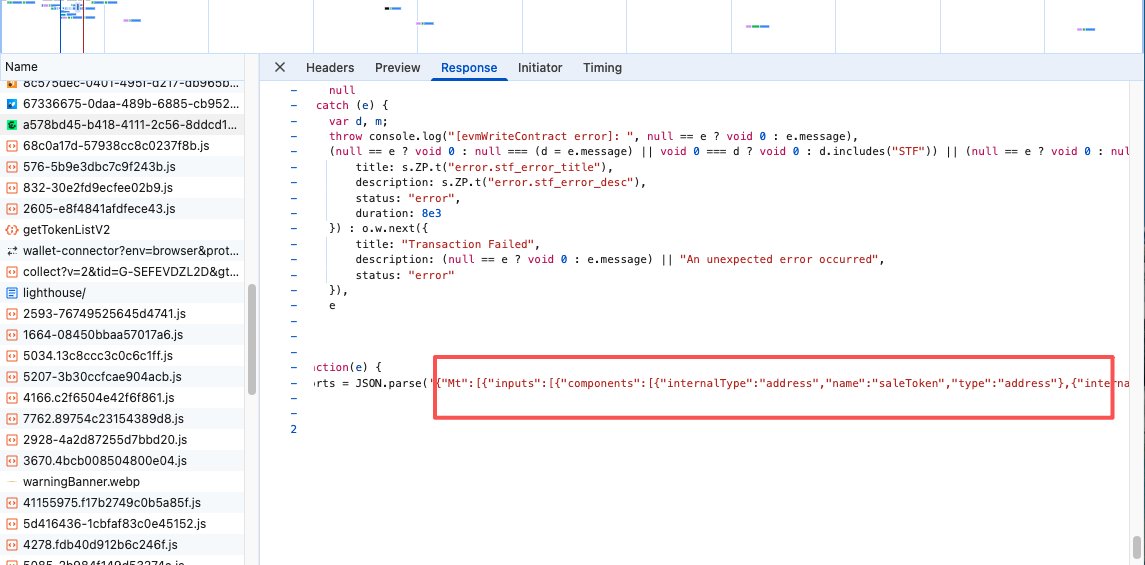Click the script icon of 2605-e8f4841afdfece43.js
Viewport: 1145px width, 565px height.
(12, 209)
